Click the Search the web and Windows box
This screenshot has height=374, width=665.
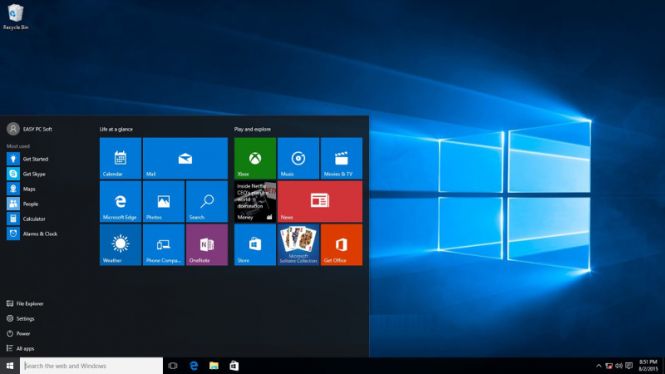click(x=91, y=366)
